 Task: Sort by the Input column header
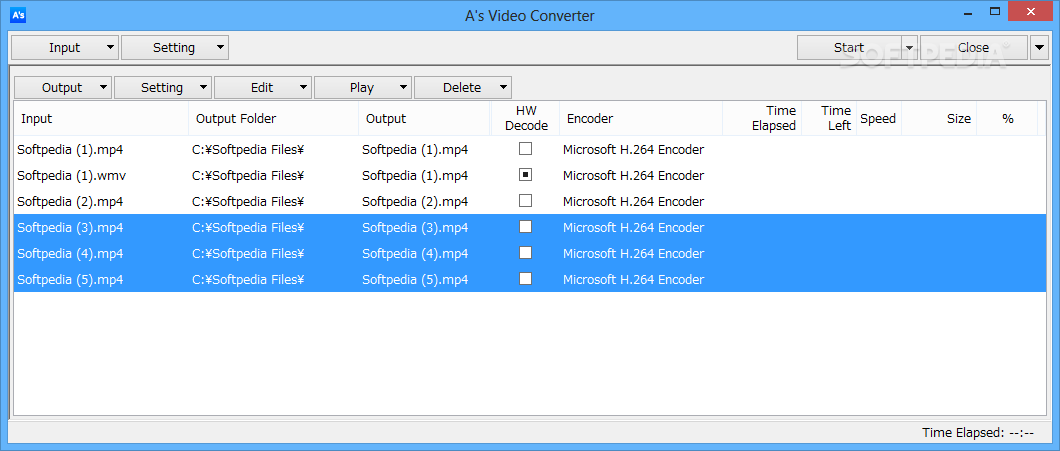101,118
